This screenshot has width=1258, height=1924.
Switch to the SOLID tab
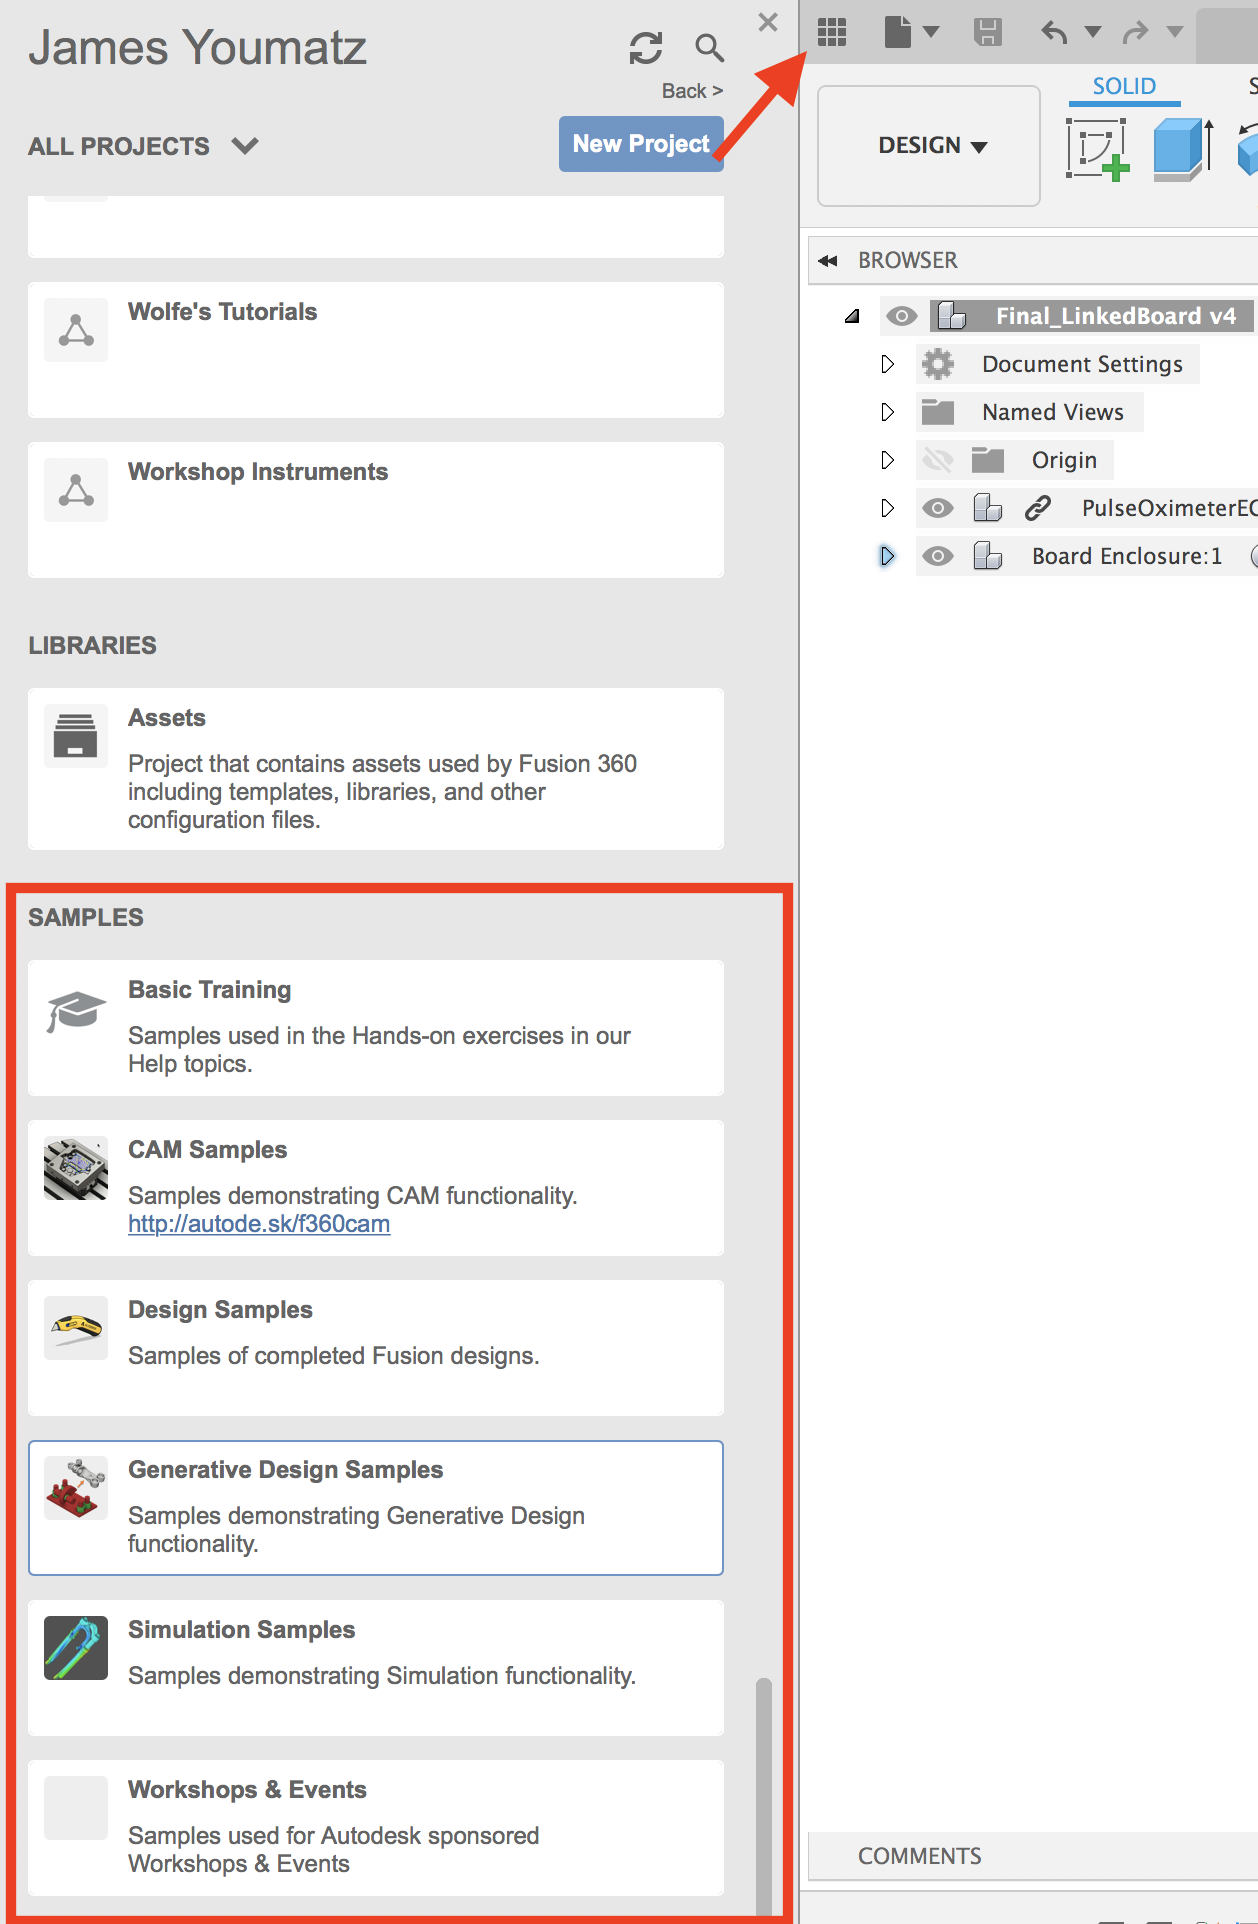coord(1124,87)
